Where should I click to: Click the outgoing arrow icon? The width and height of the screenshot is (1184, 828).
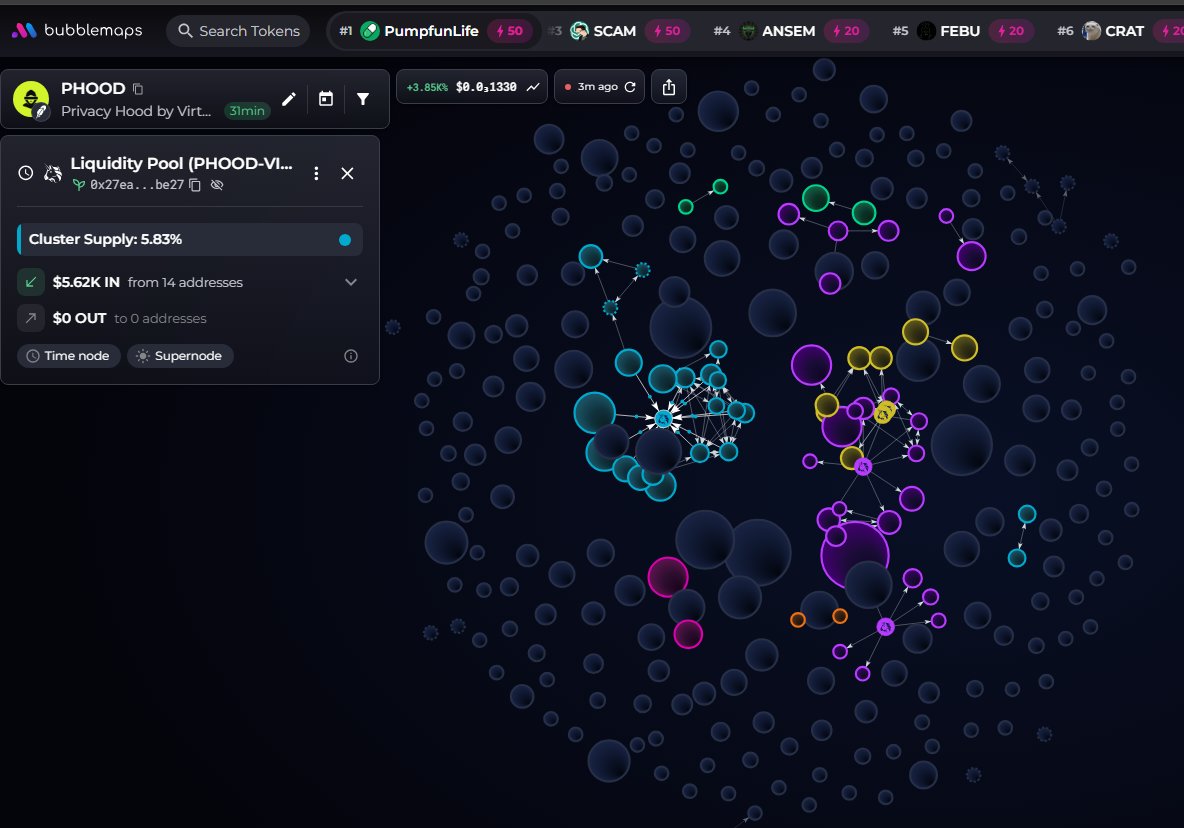coord(31,319)
